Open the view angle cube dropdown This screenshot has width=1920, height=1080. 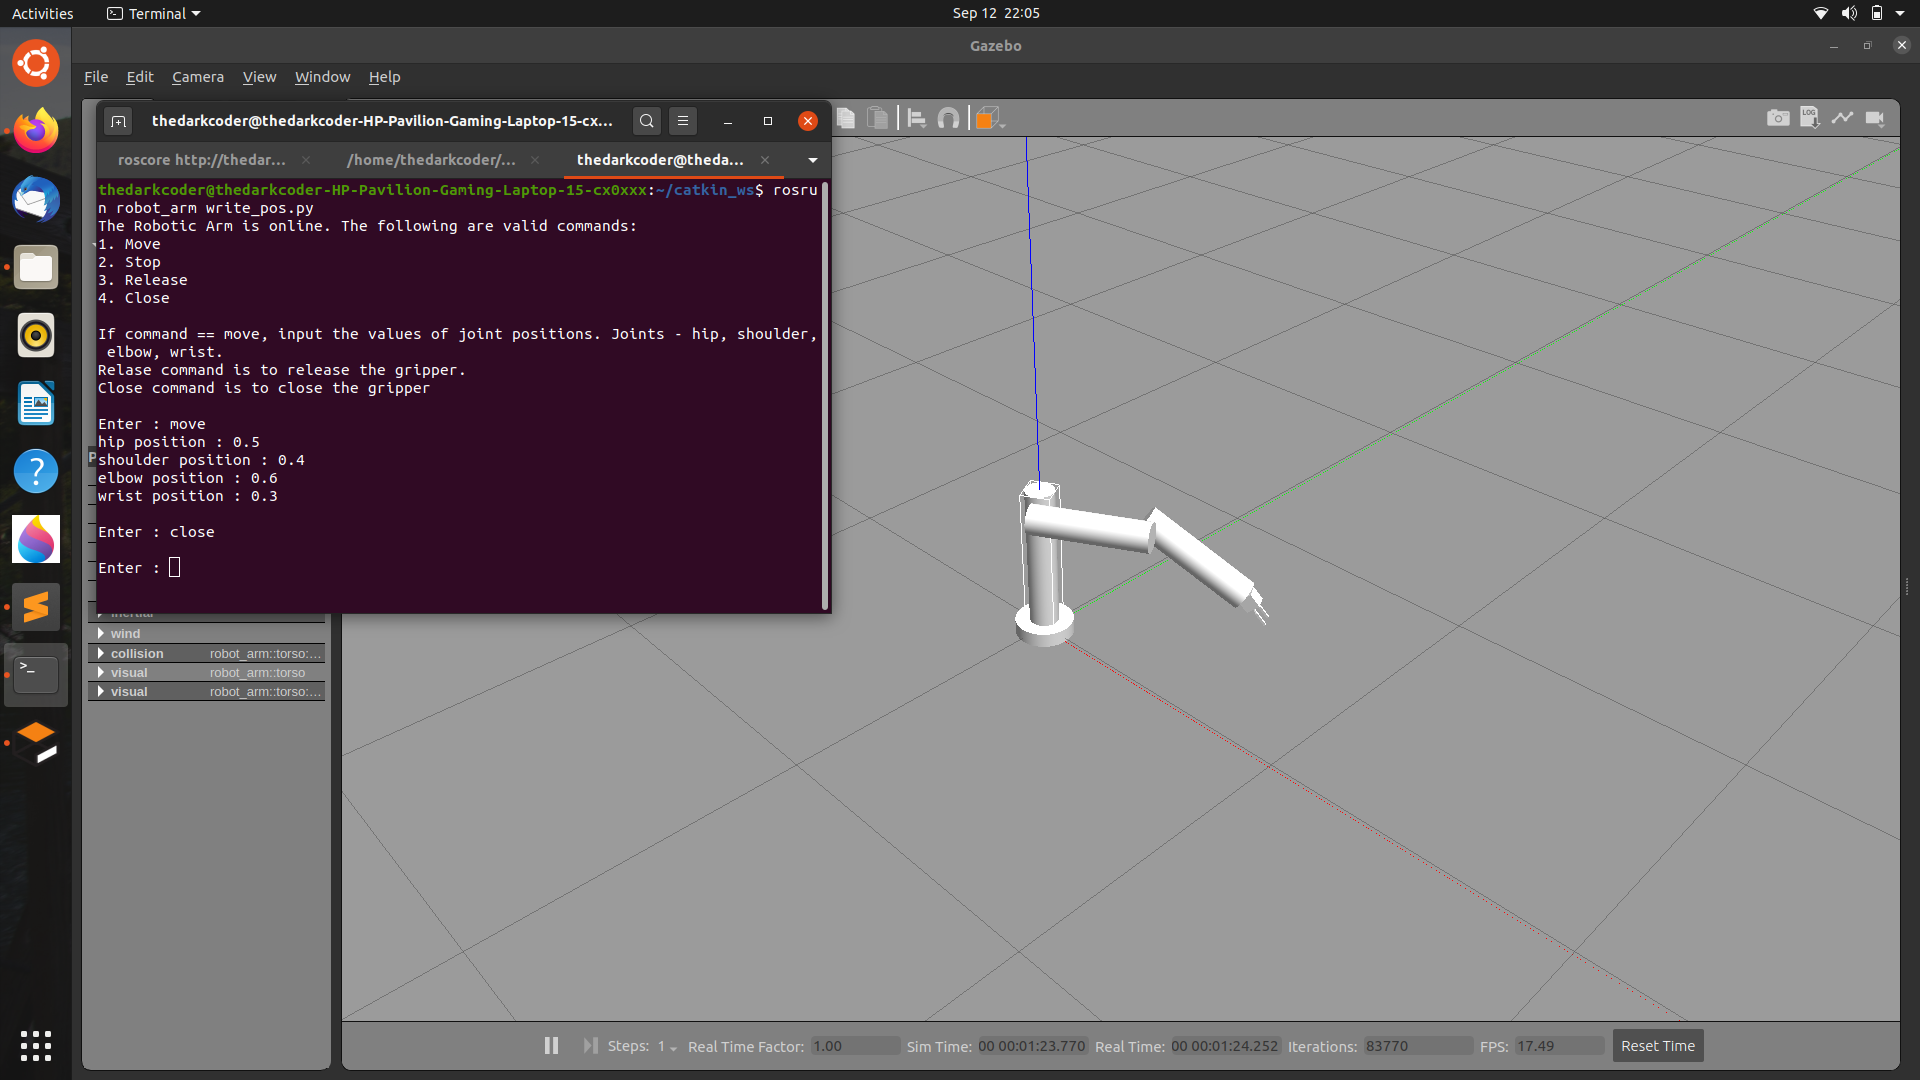[x=990, y=119]
